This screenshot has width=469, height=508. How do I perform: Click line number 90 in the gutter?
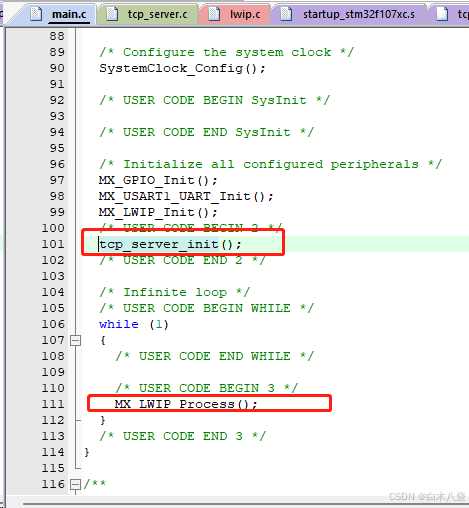[x=57, y=68]
